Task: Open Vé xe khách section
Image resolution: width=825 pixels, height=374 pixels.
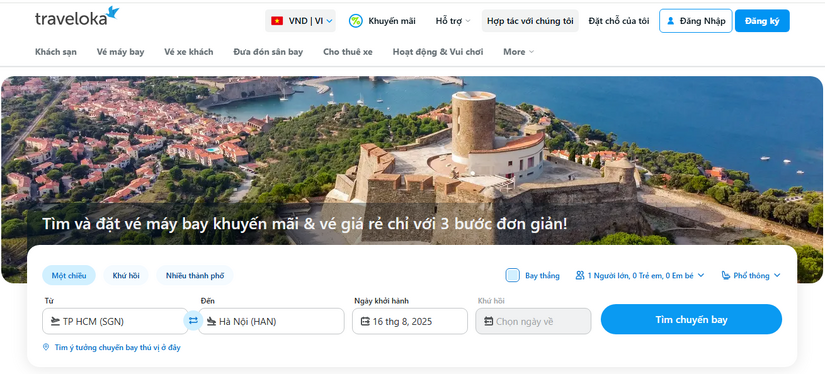Action: point(189,52)
